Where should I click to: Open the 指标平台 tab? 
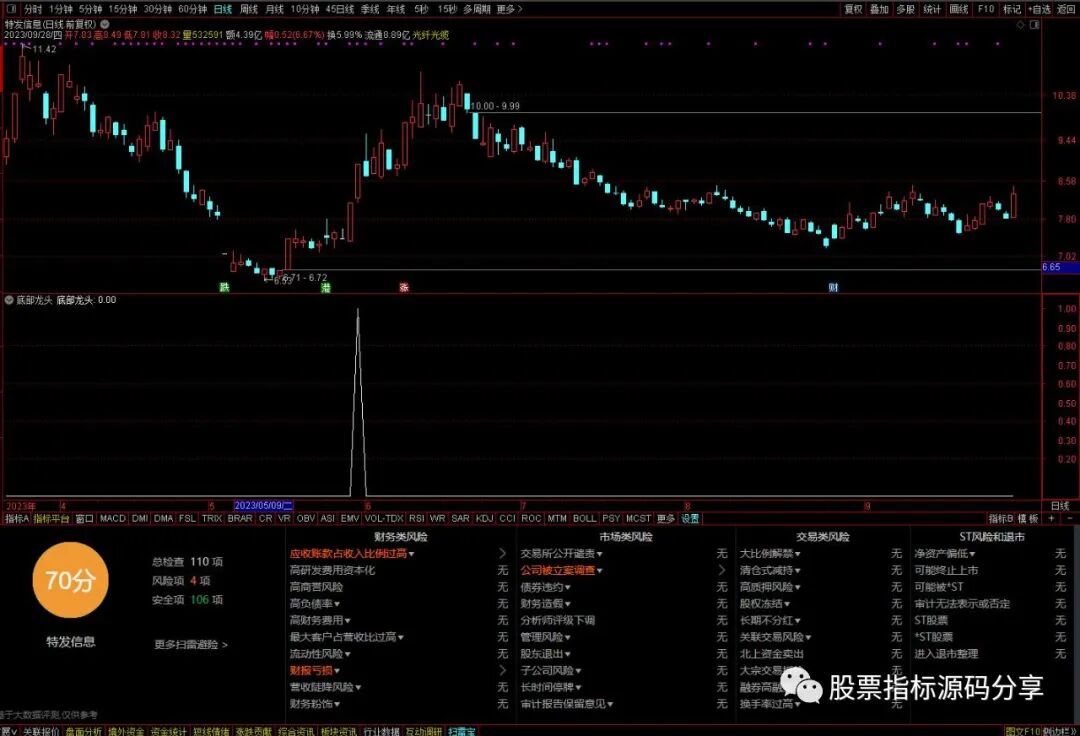(52, 518)
